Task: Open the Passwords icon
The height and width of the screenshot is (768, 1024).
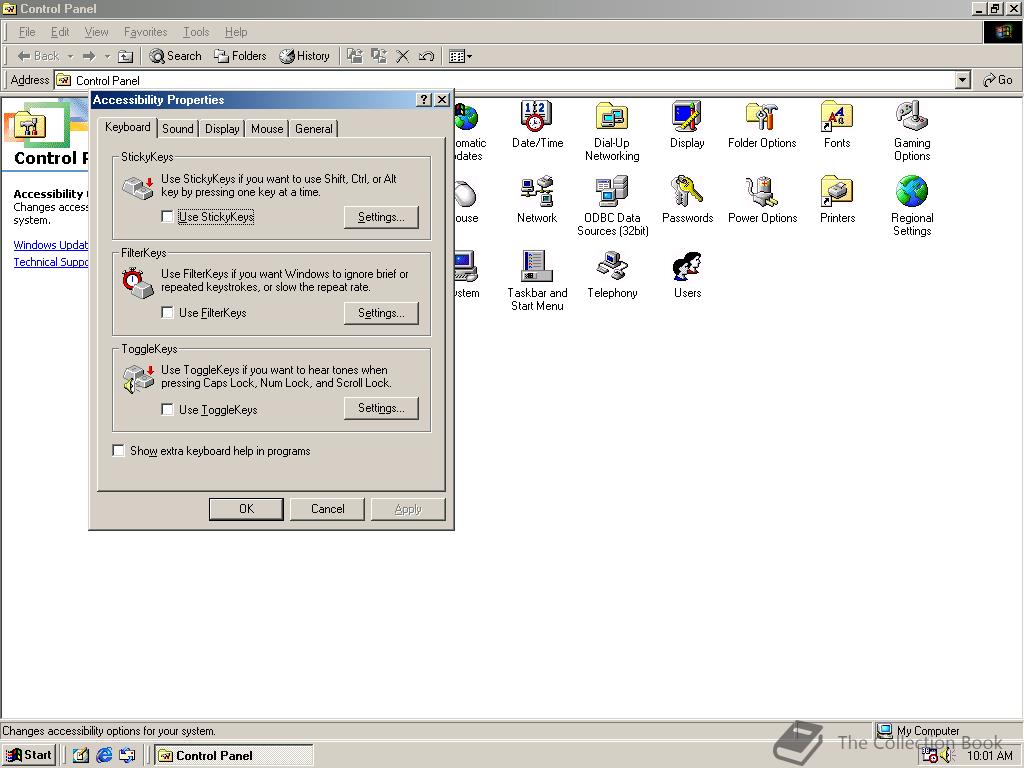Action: (x=687, y=199)
